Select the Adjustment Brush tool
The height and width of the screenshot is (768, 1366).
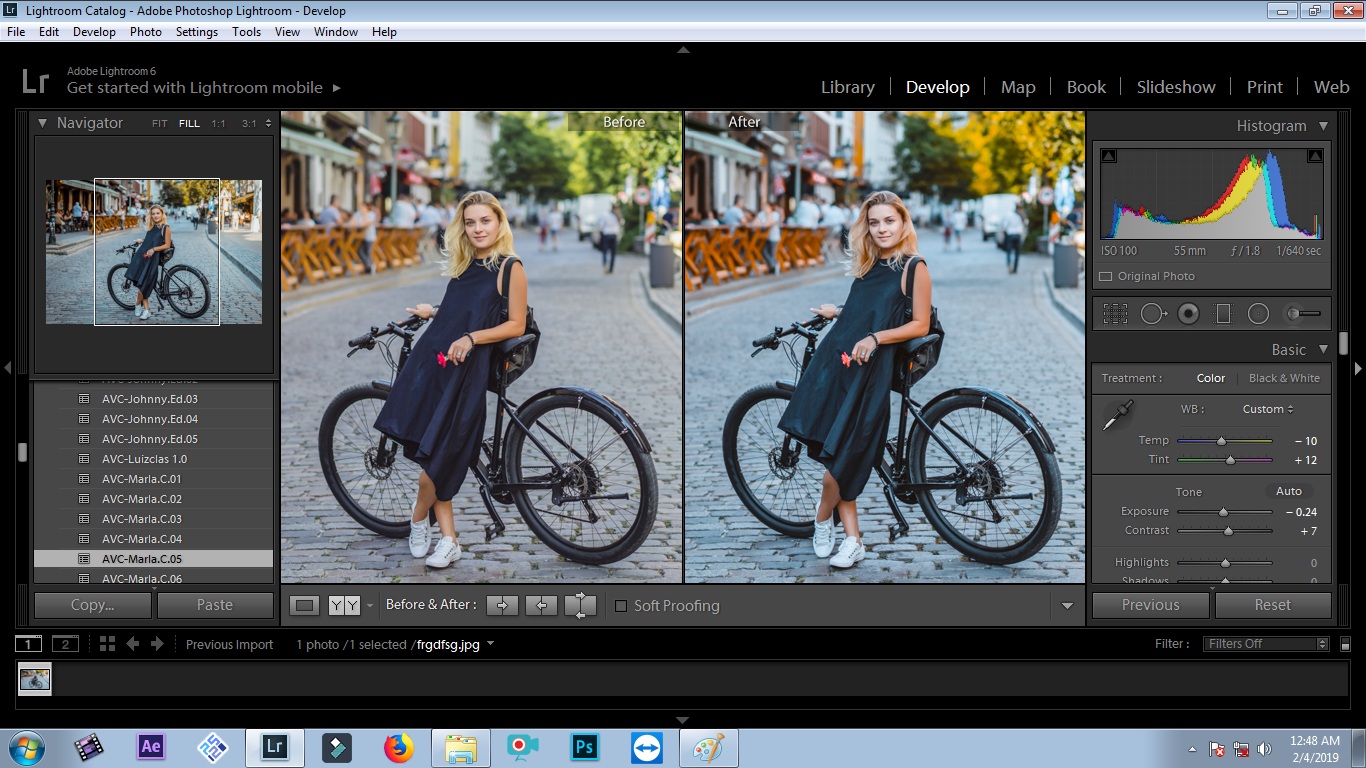click(1302, 314)
